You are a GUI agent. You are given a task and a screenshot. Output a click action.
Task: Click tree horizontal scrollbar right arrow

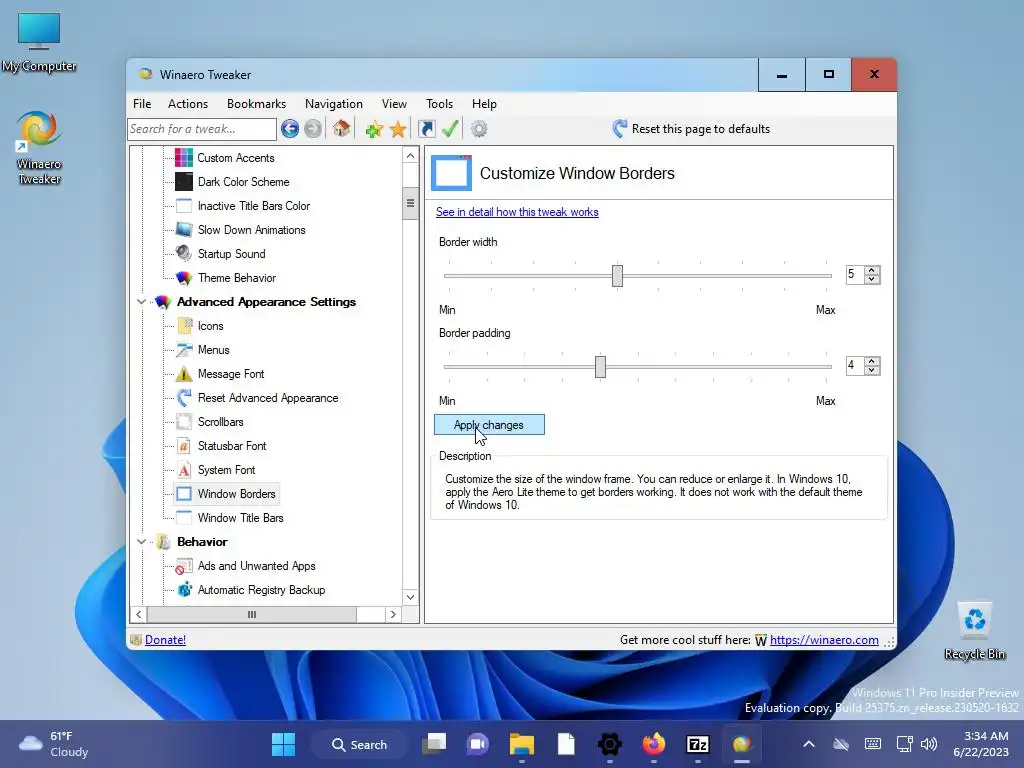tap(392, 615)
